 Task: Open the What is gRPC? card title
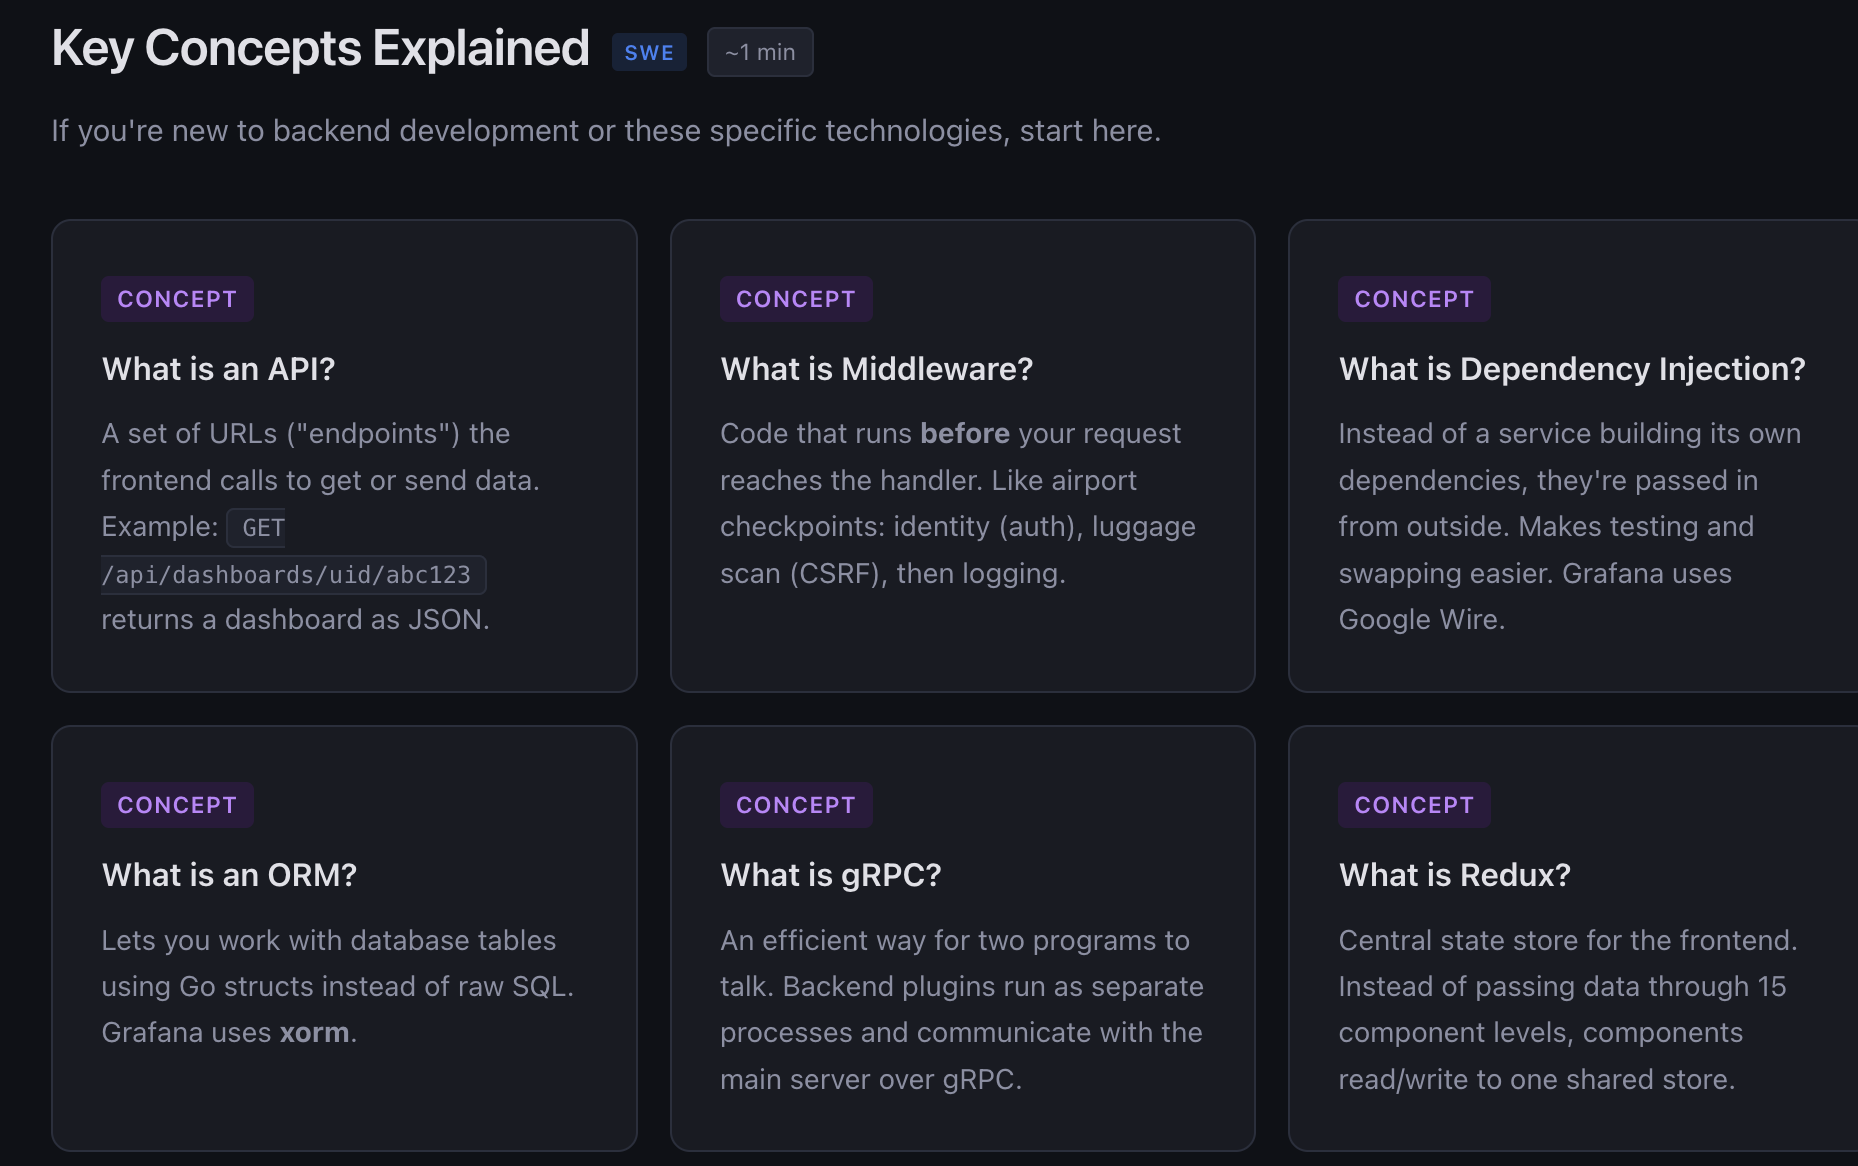[830, 875]
